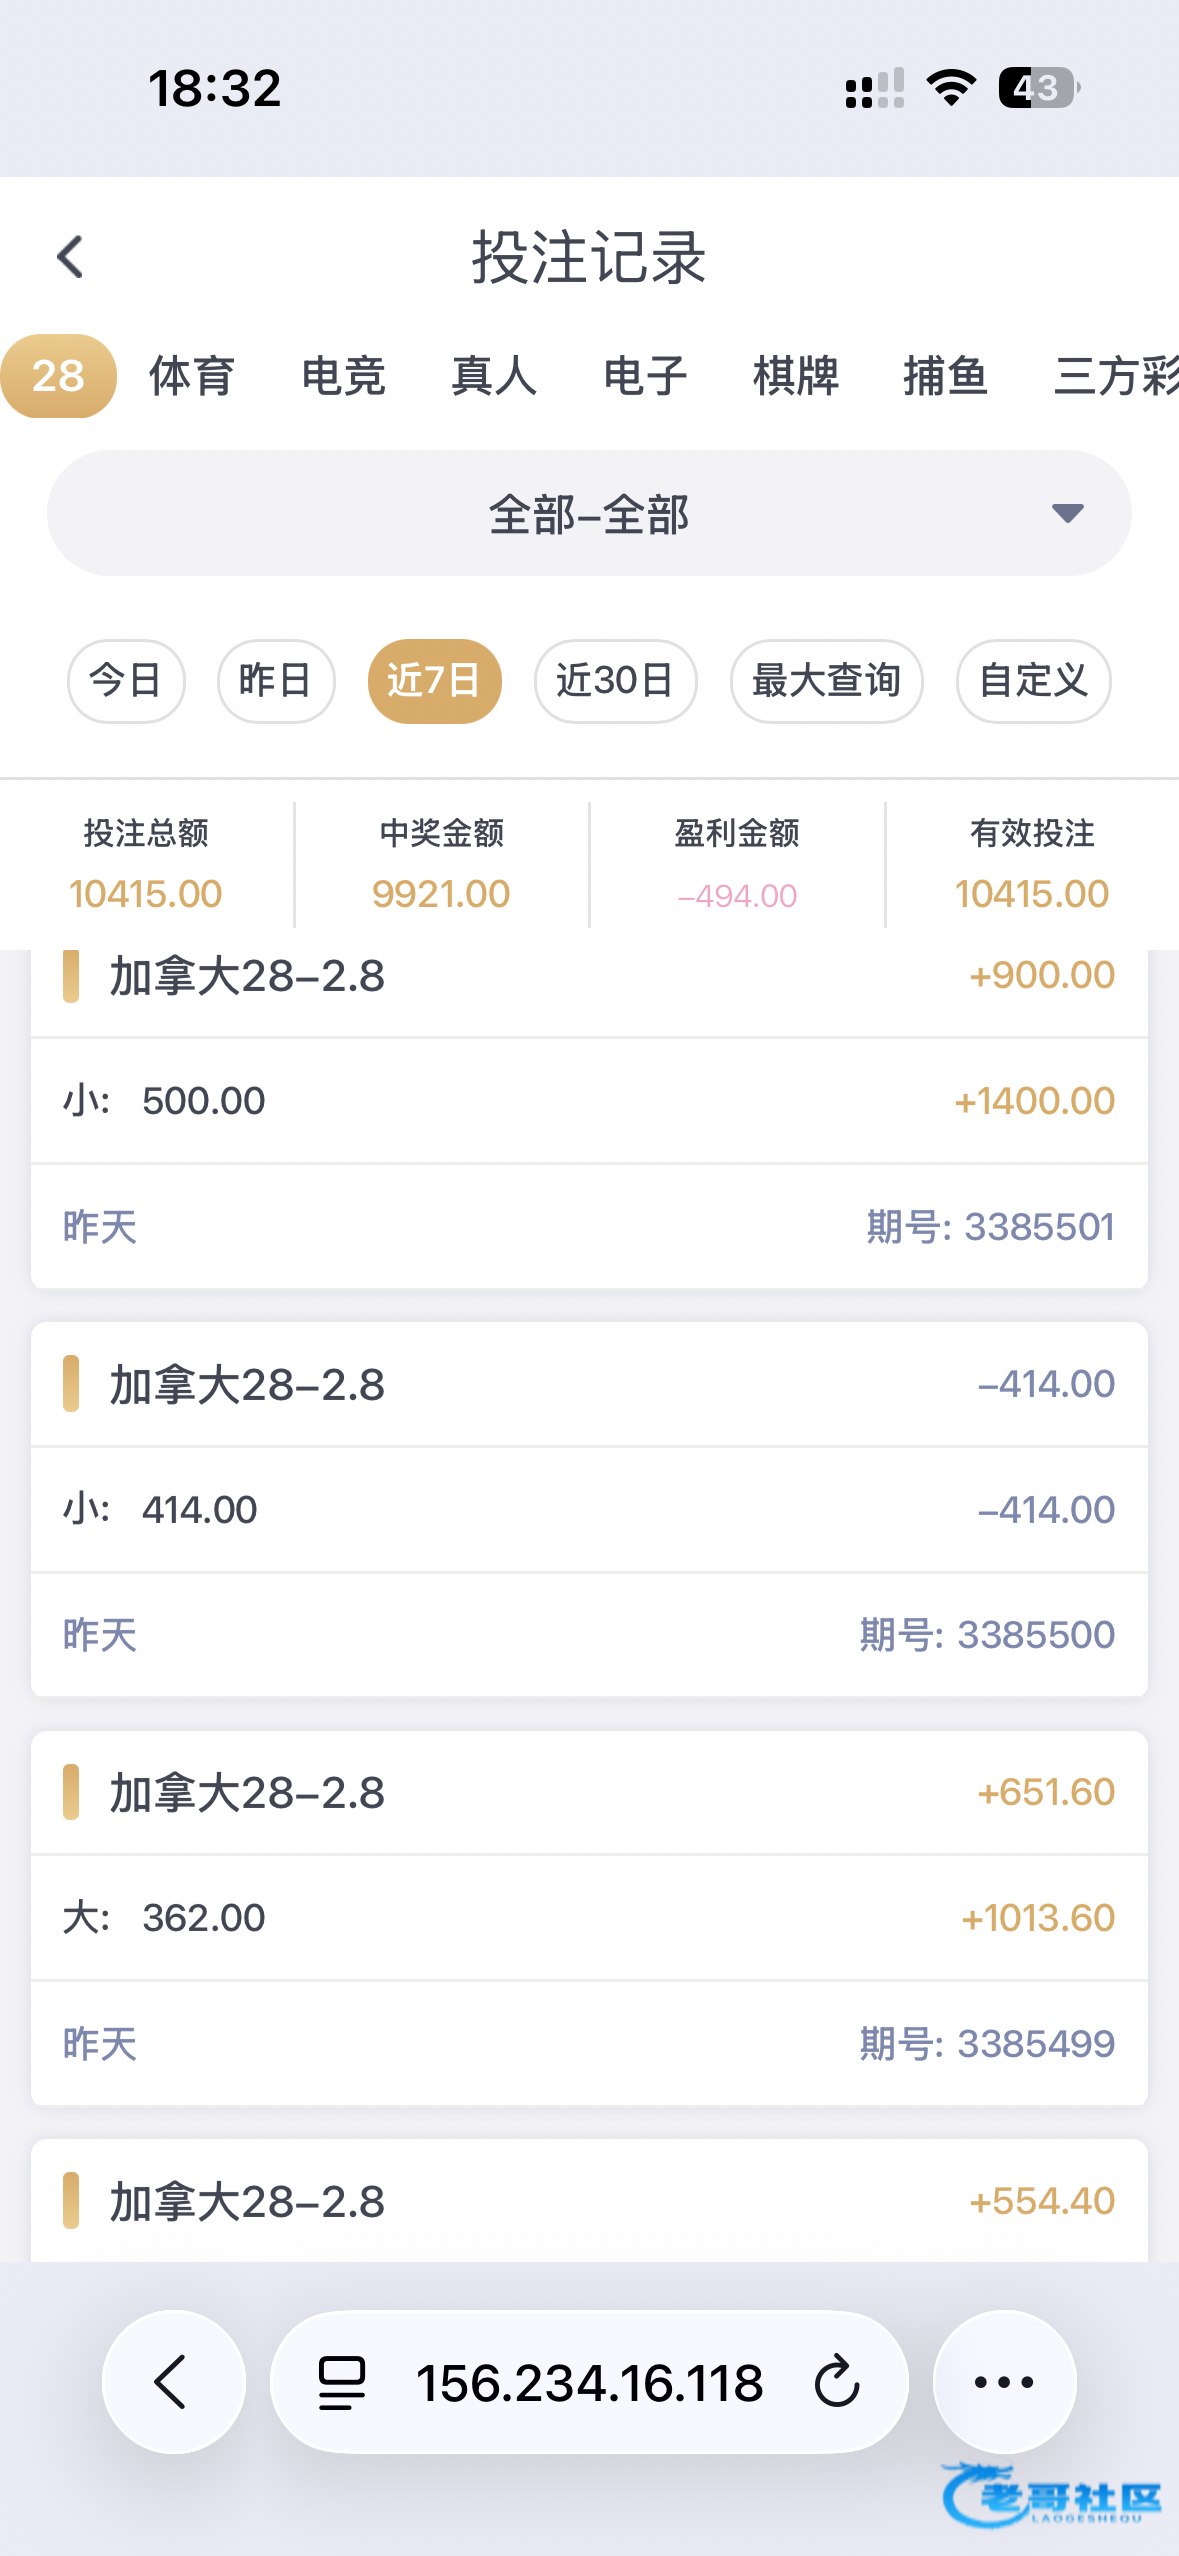The width and height of the screenshot is (1179, 2556).
Task: Open the bet record for 期号 3385500
Action: [x=589, y=1509]
